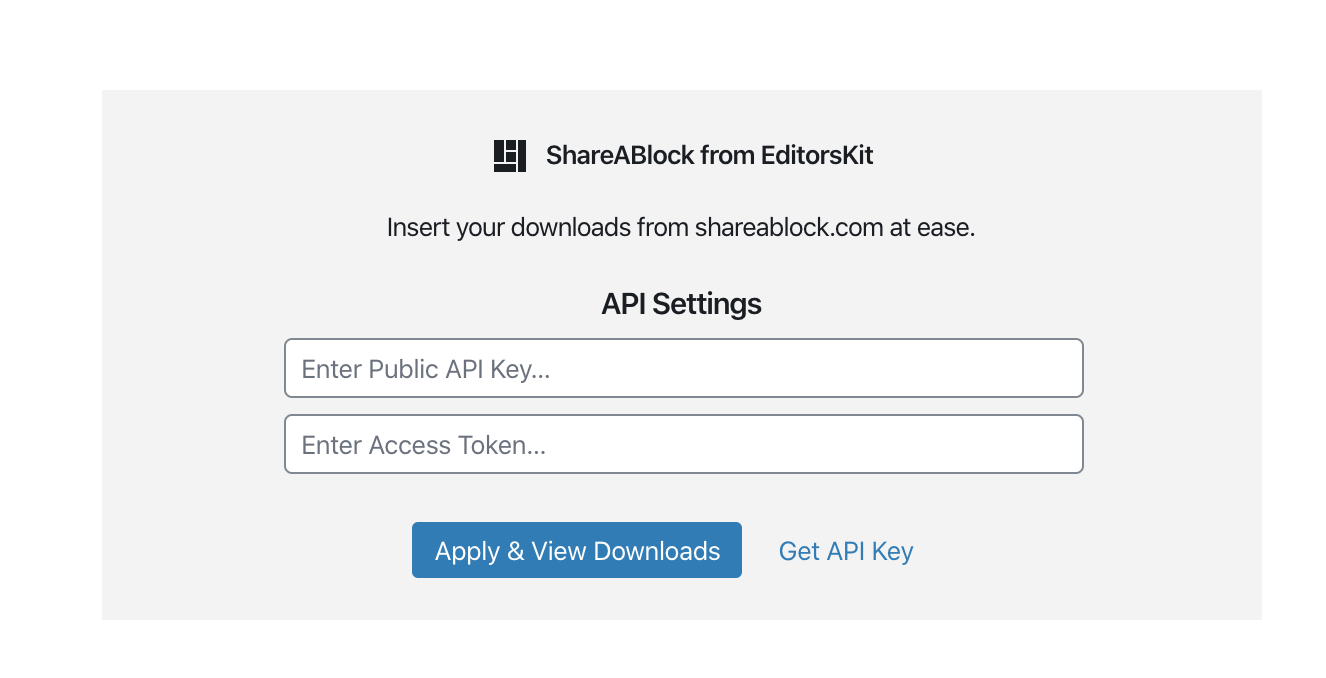
Task: Click inside the Public API Key field
Action: pos(683,368)
